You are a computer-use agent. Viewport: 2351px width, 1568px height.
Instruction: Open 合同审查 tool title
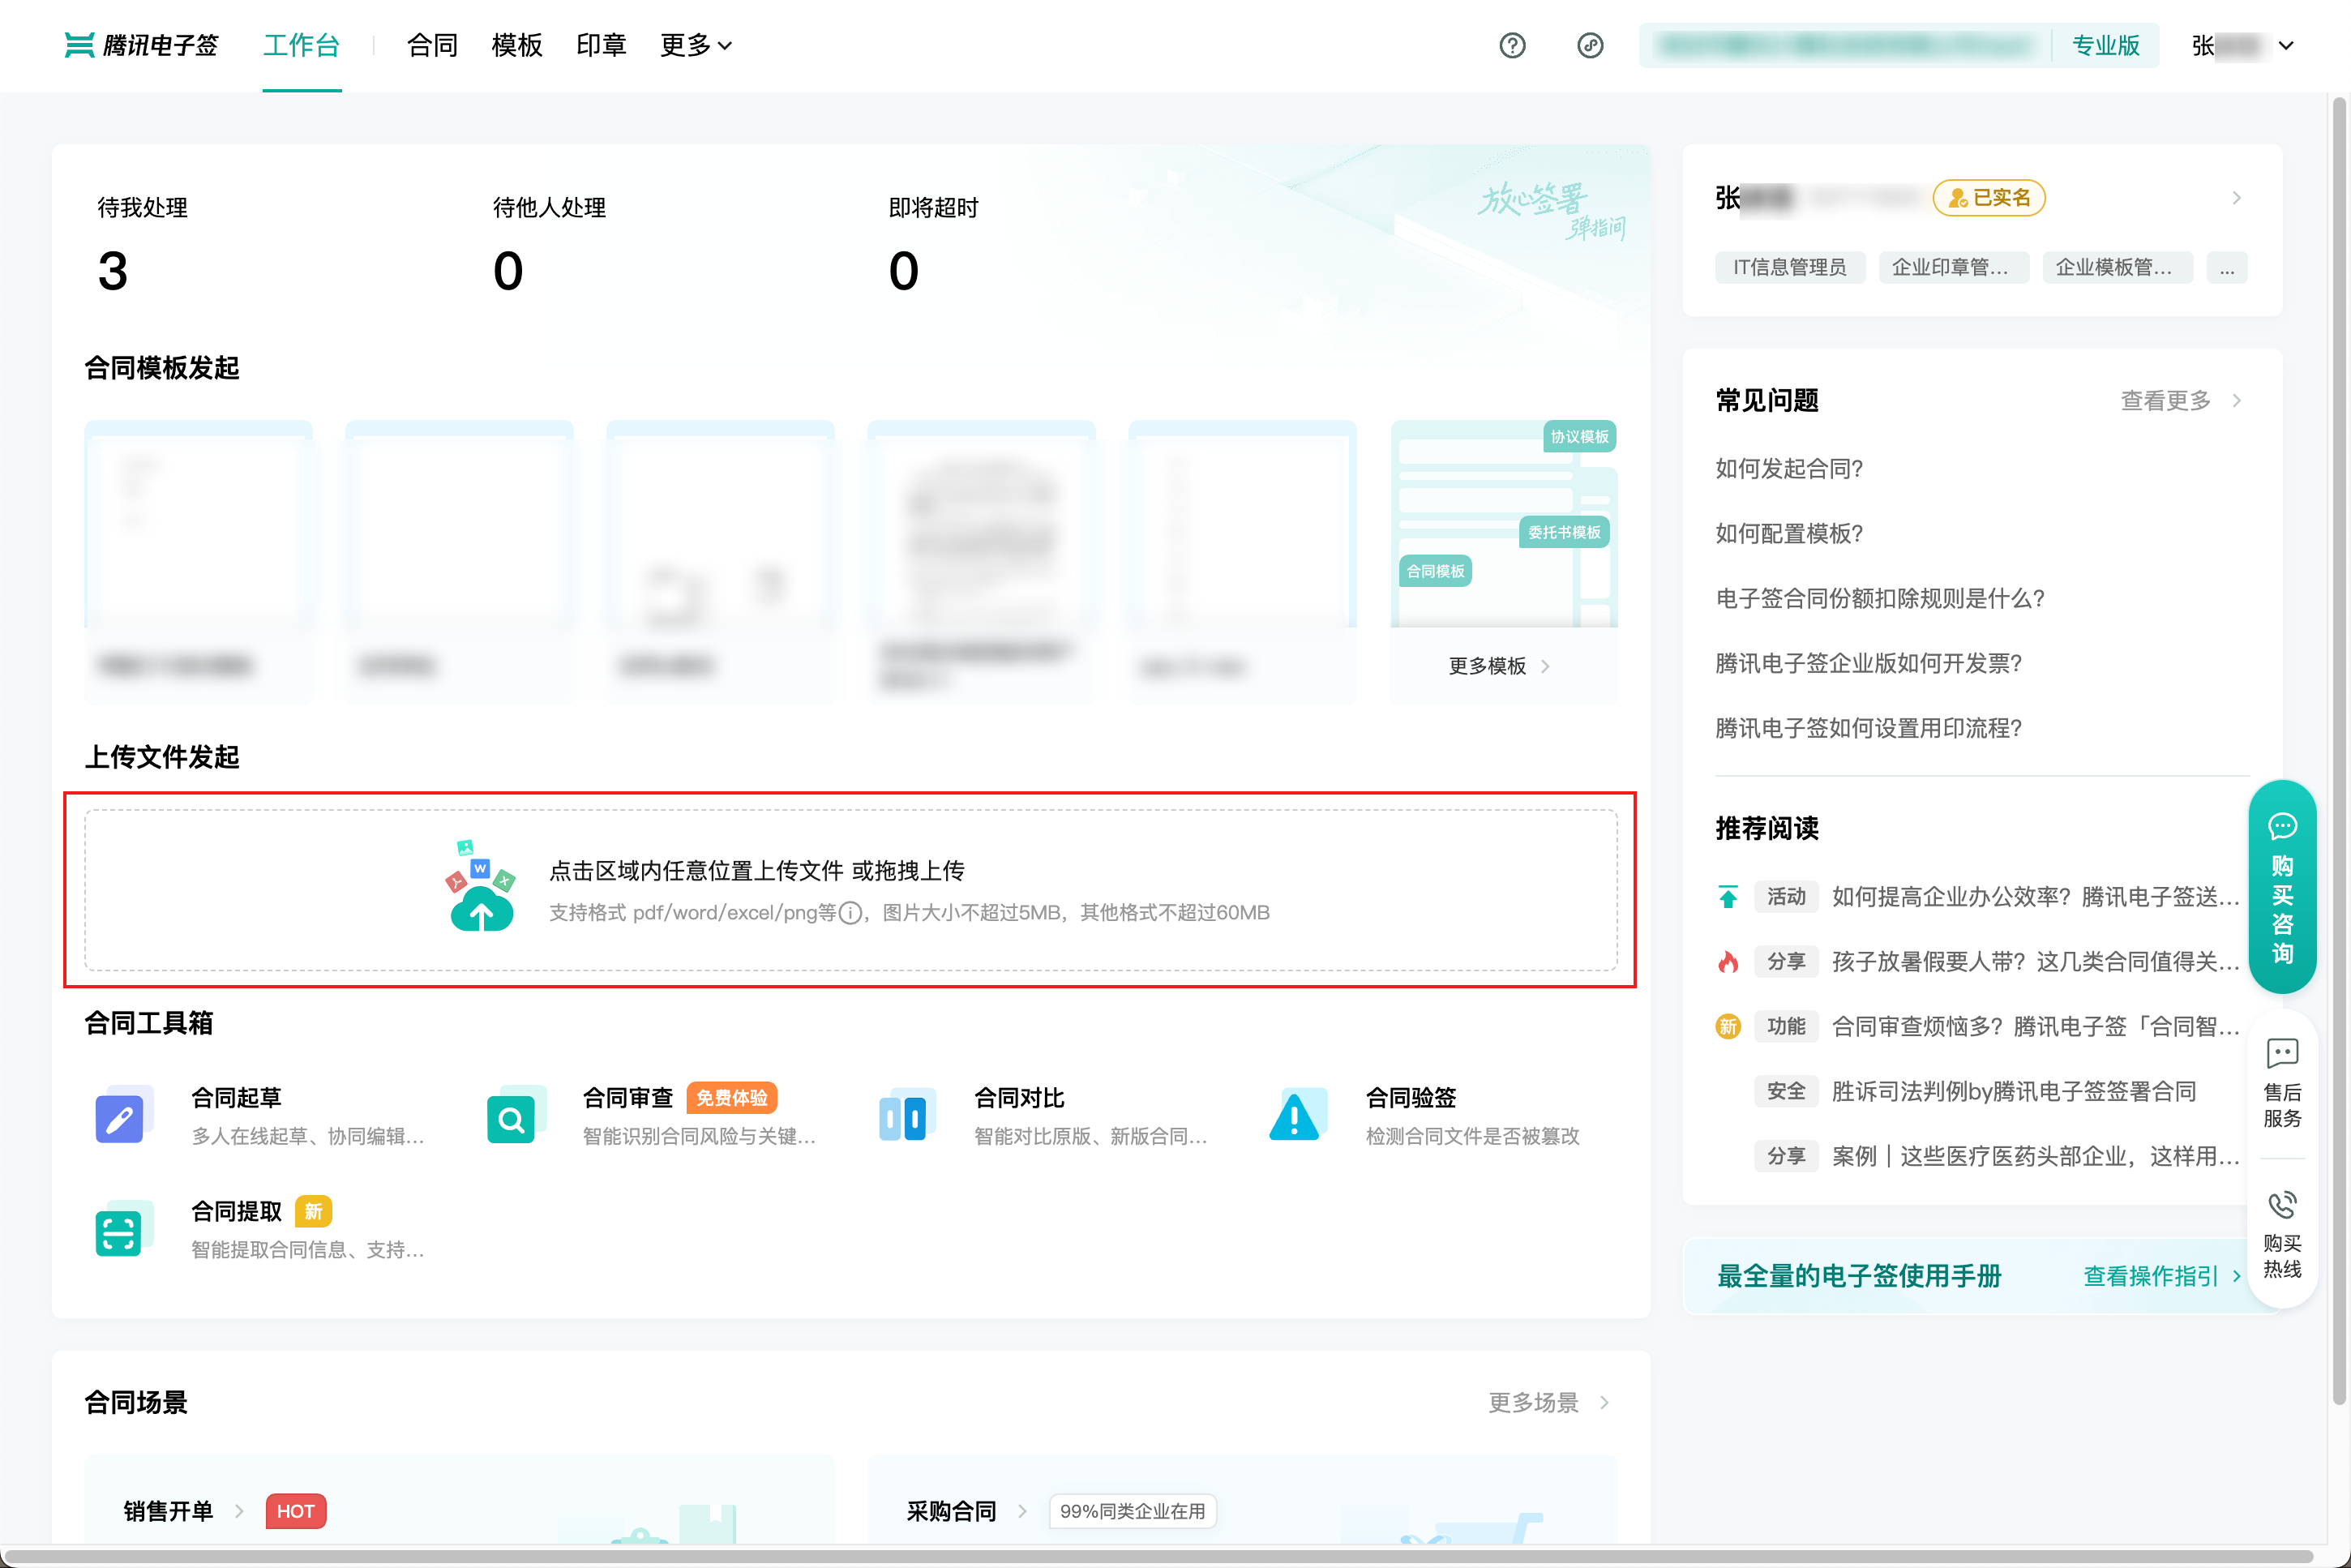(x=628, y=1098)
